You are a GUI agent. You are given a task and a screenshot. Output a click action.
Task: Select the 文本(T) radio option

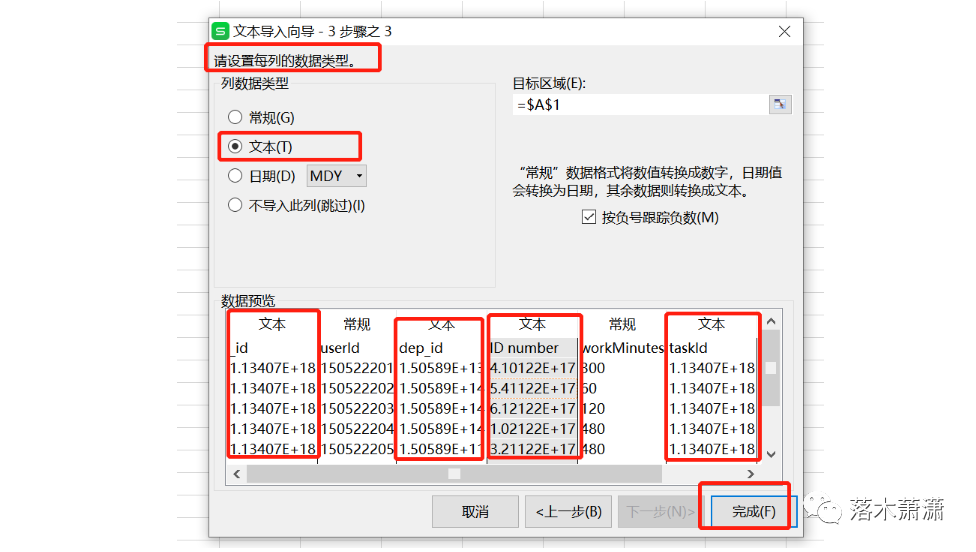pyautogui.click(x=260, y=147)
